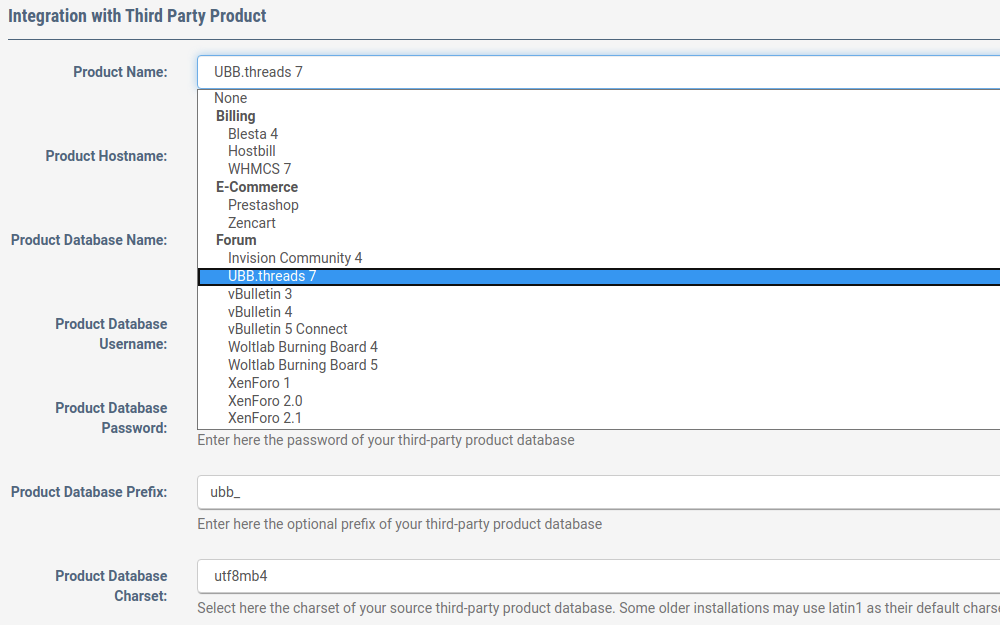
Task: Choose vBulletin 4 option
Action: [x=598, y=312]
